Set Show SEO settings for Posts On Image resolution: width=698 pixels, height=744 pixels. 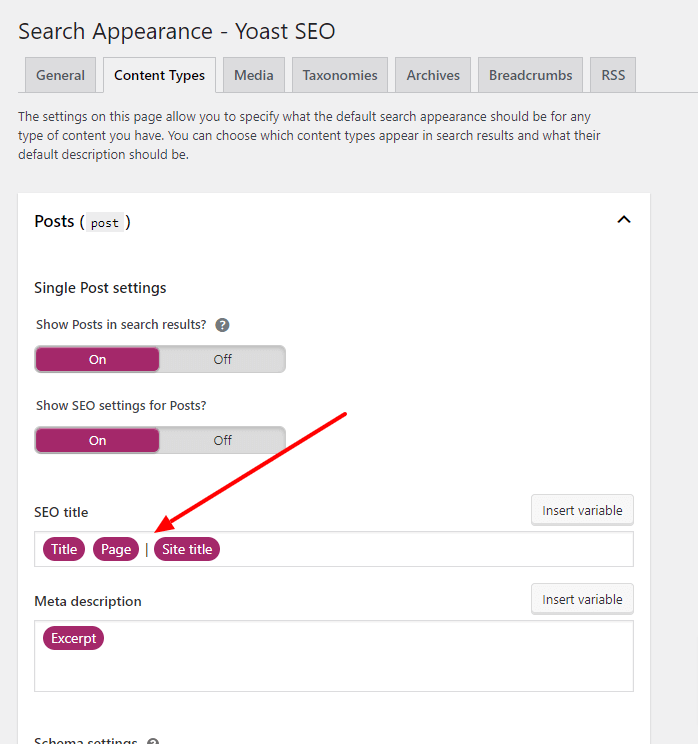click(97, 440)
